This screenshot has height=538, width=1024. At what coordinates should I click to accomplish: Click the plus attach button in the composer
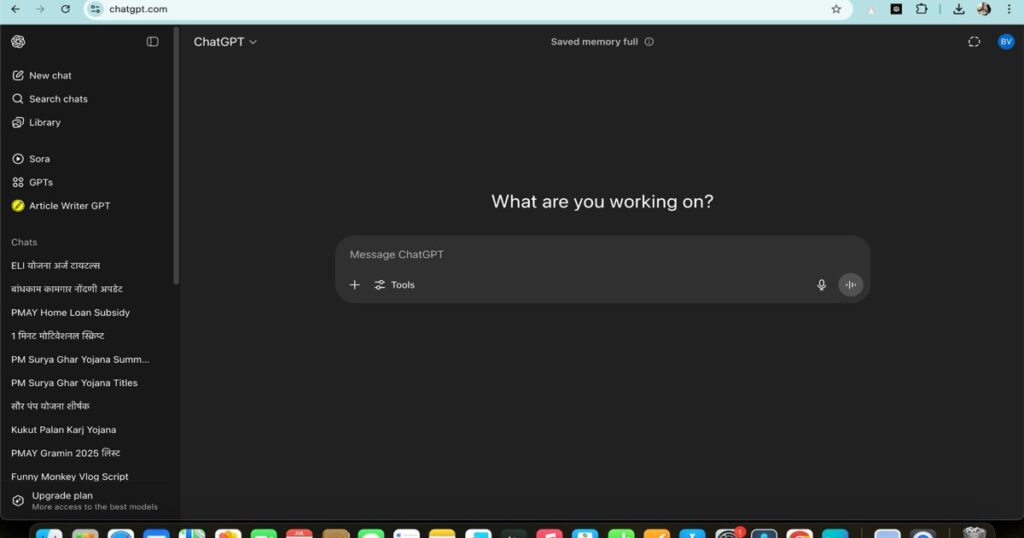coord(355,285)
